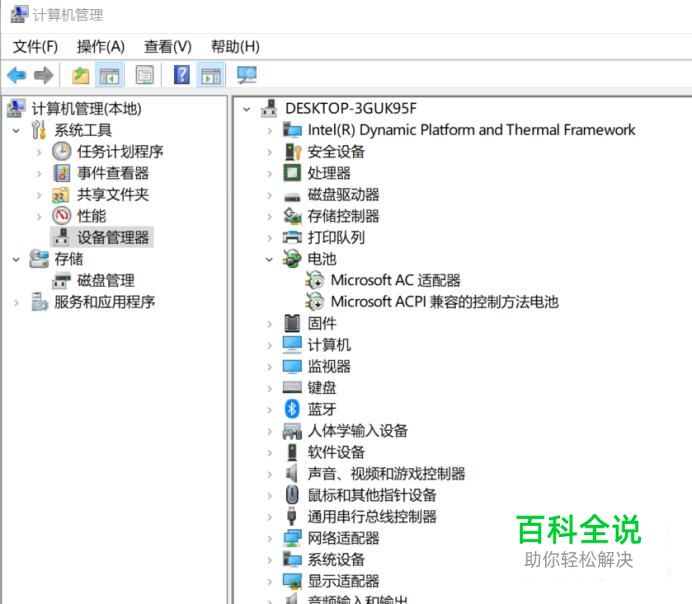Expand the 服务和应用程序 node
The width and height of the screenshot is (692, 604).
click(x=16, y=303)
